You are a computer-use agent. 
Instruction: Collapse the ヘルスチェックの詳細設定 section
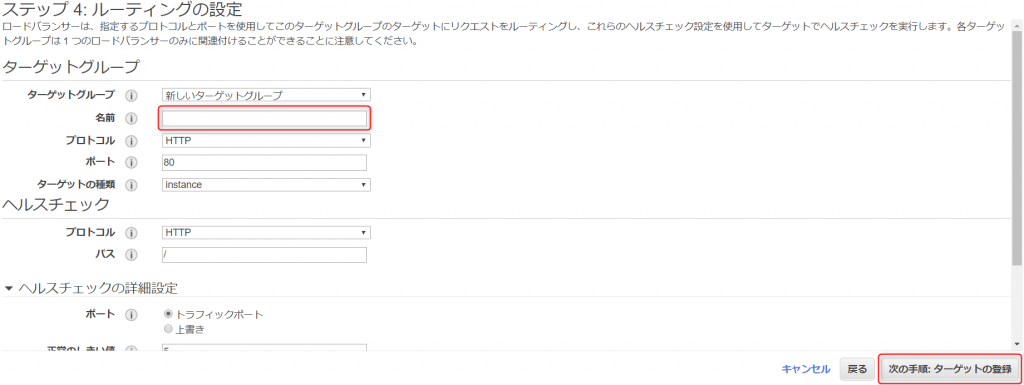click(8, 288)
